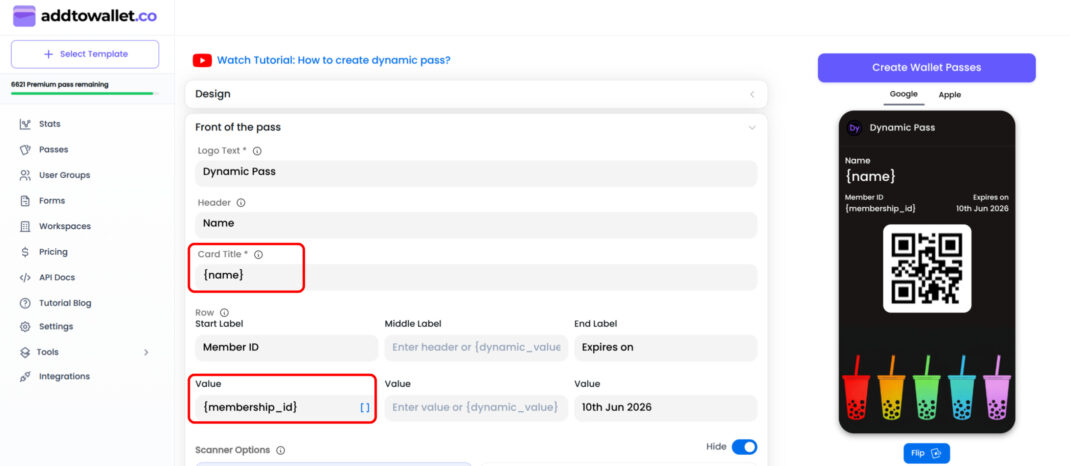Image resolution: width=1070 pixels, height=466 pixels.
Task: Click the Settings gear icon
Action: 25,327
